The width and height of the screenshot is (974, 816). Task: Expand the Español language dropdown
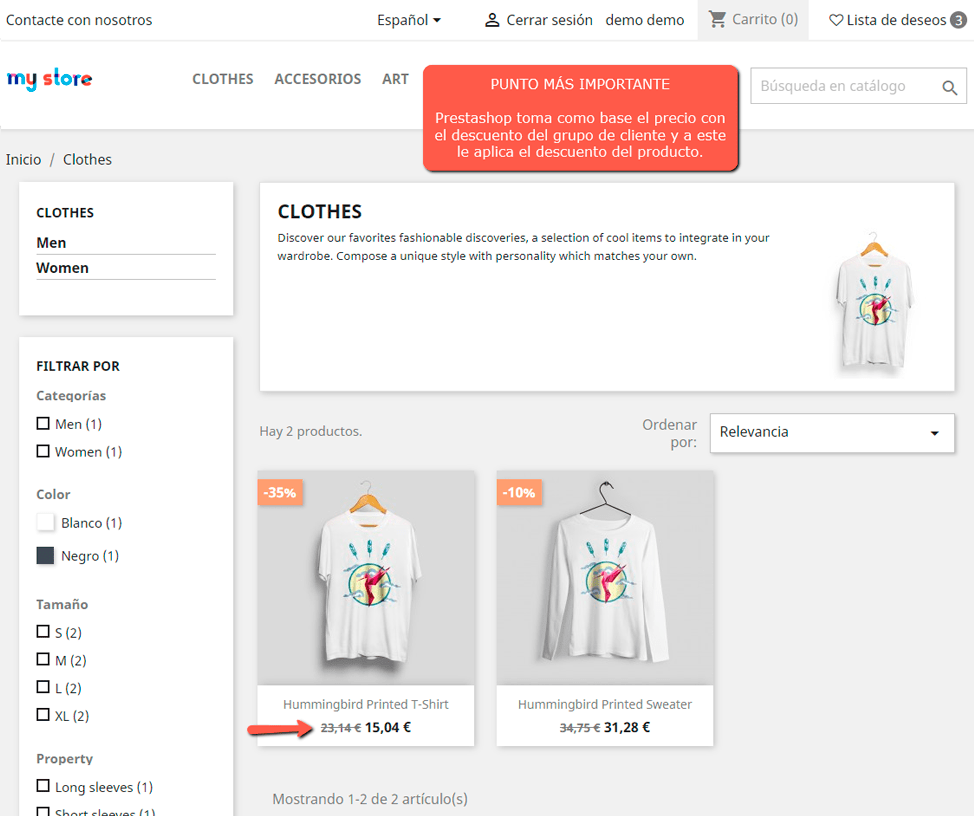(409, 20)
